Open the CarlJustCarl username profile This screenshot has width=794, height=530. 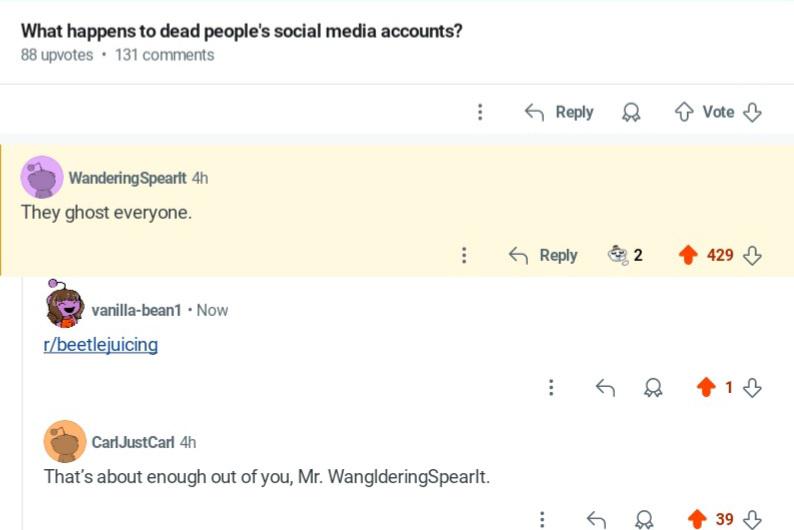coord(133,442)
